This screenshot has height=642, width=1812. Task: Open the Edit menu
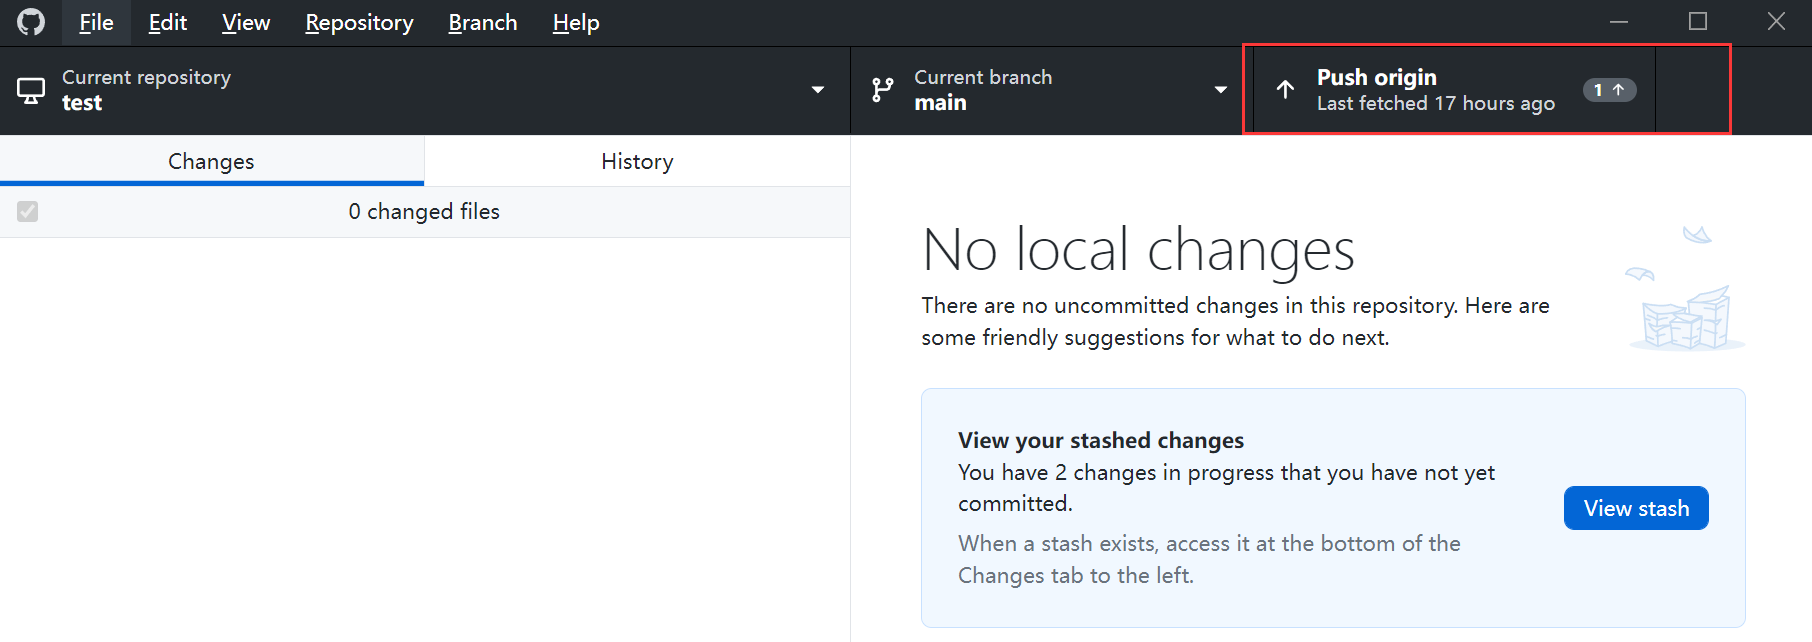(167, 22)
